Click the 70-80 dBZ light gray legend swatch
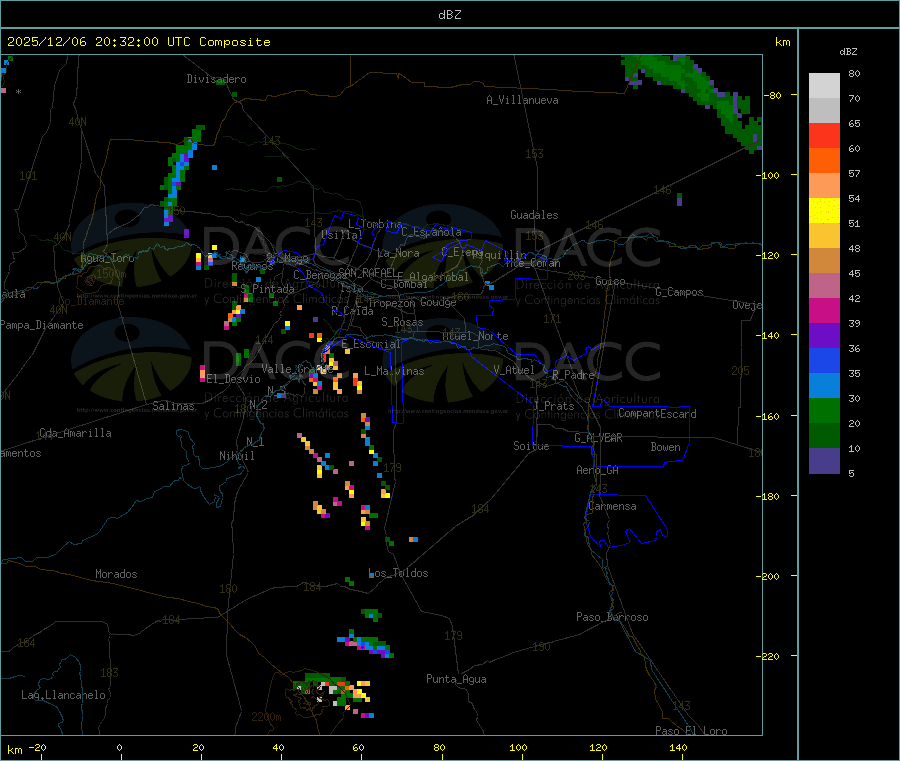900x761 pixels. [x=824, y=86]
